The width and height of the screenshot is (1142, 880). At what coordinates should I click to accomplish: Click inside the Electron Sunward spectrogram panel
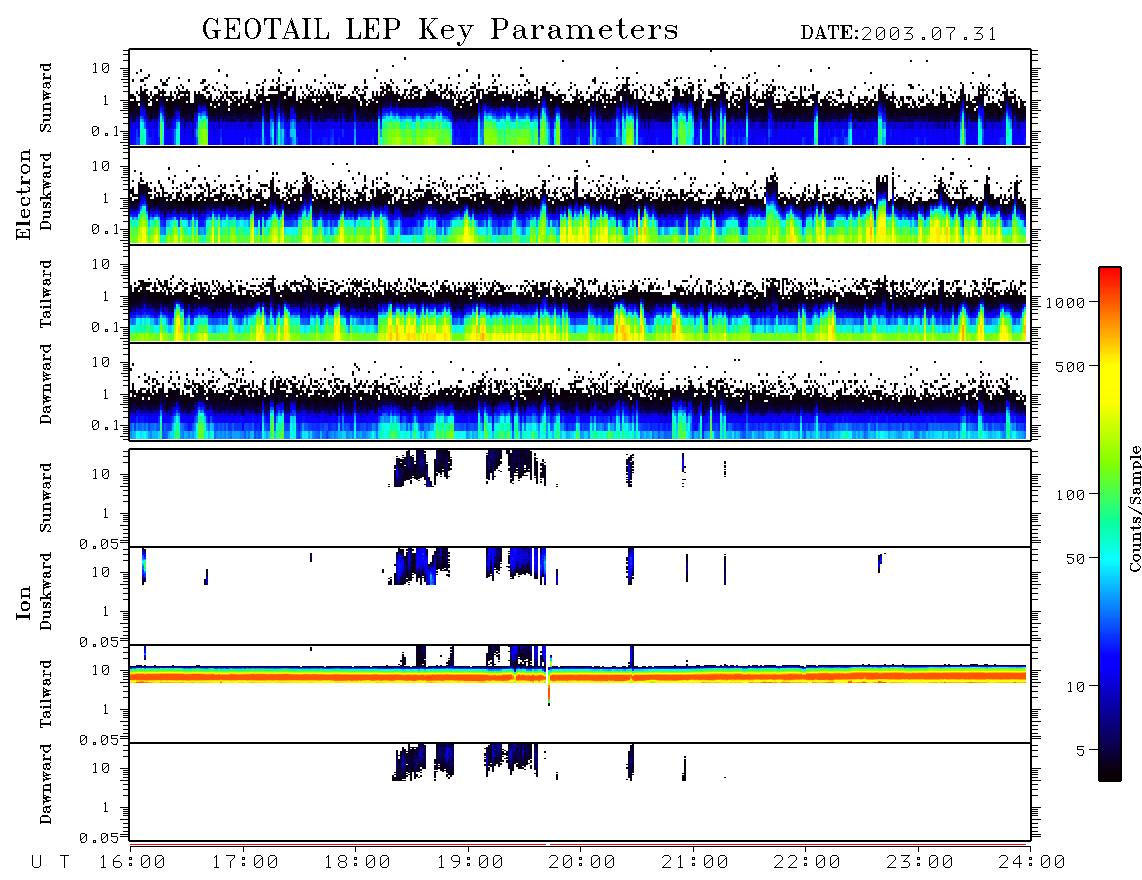point(580,98)
